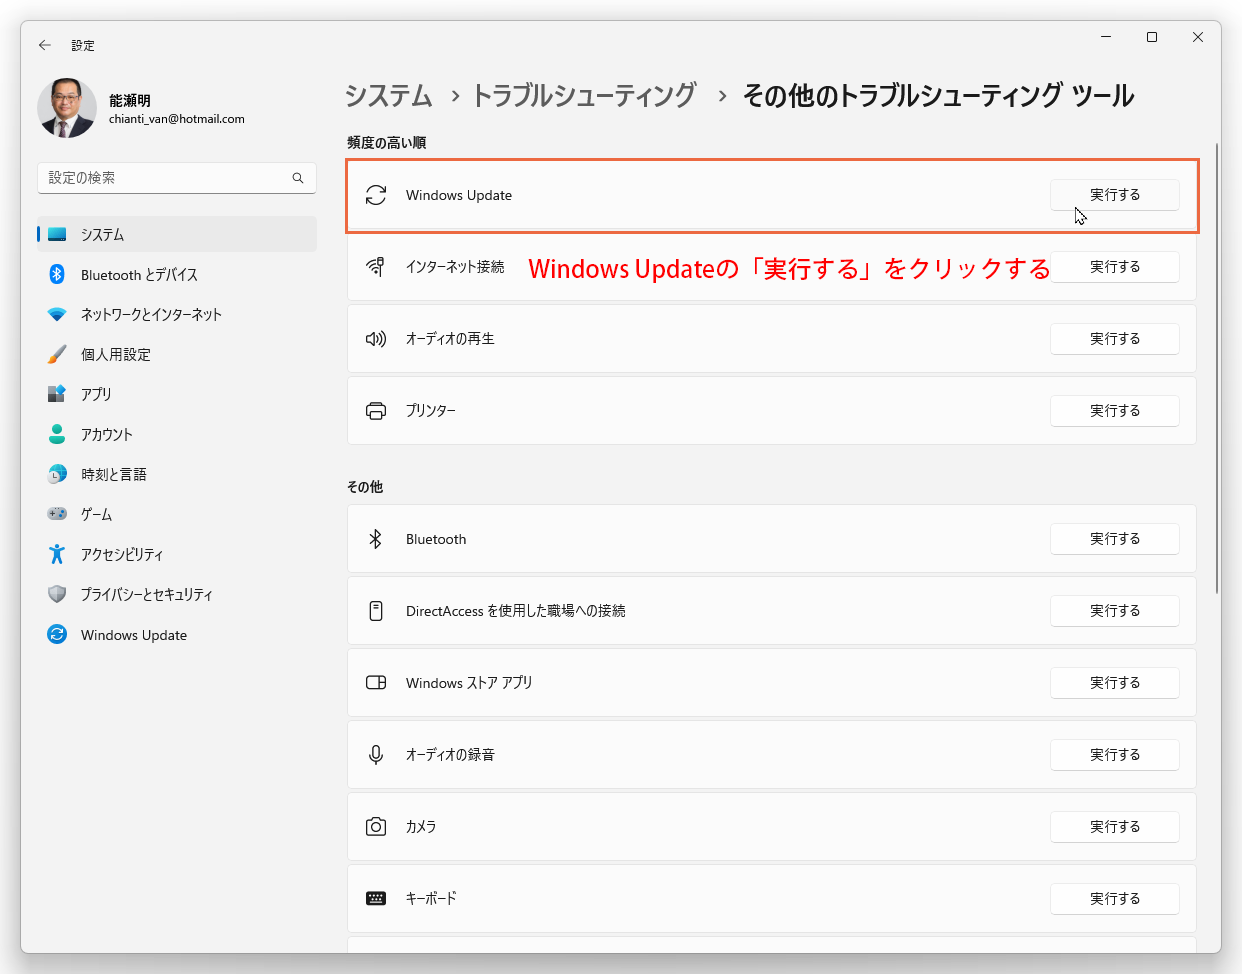Click the システム monitor icon in sidebar
Image resolution: width=1242 pixels, height=974 pixels.
coord(57,234)
